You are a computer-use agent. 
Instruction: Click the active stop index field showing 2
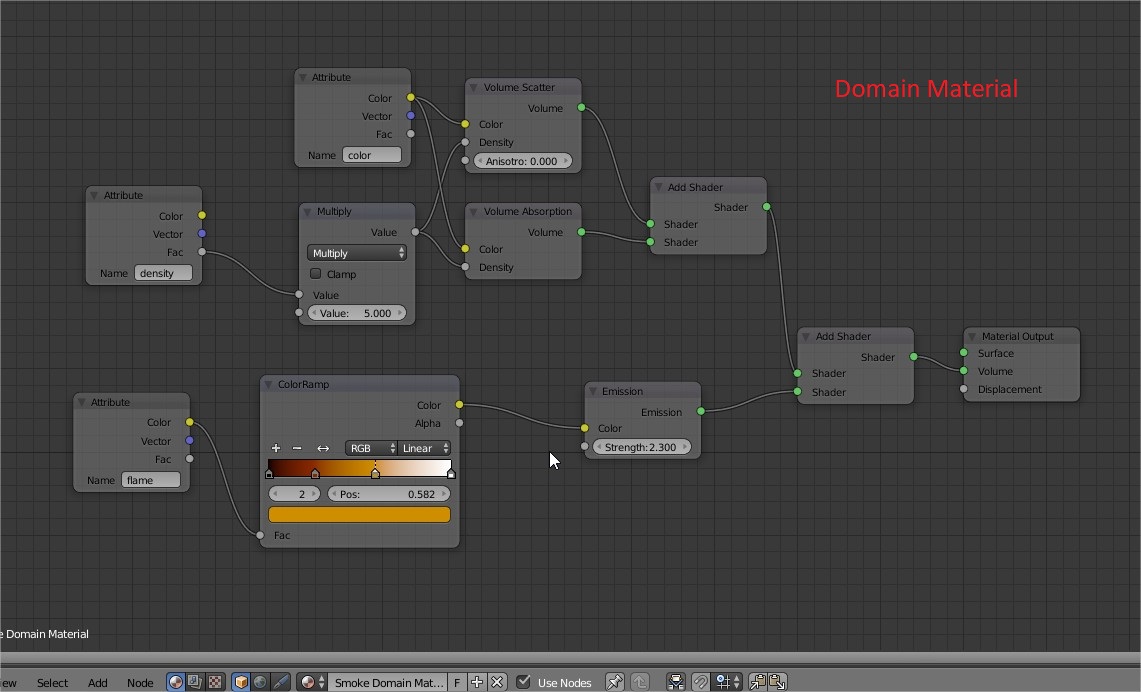pyautogui.click(x=295, y=494)
